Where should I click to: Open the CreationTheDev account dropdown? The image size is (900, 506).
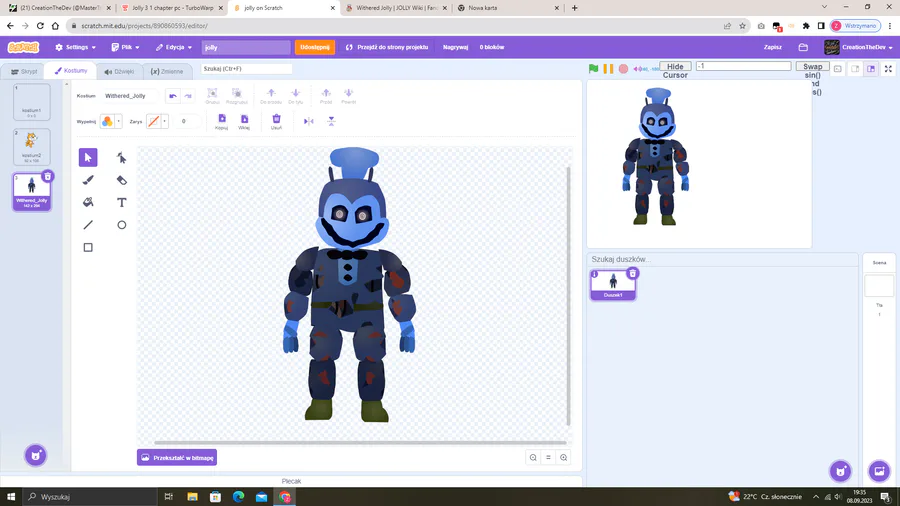point(859,47)
